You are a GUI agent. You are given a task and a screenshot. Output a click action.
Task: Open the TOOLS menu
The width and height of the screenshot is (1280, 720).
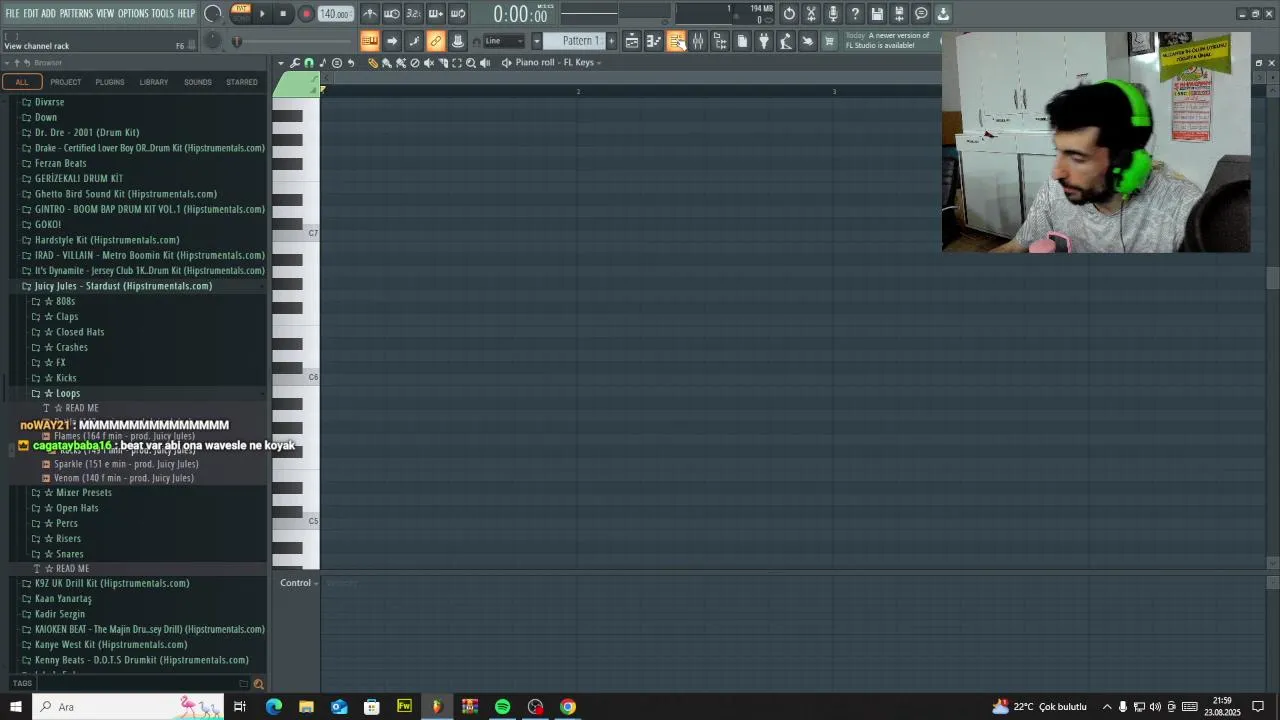click(x=162, y=13)
